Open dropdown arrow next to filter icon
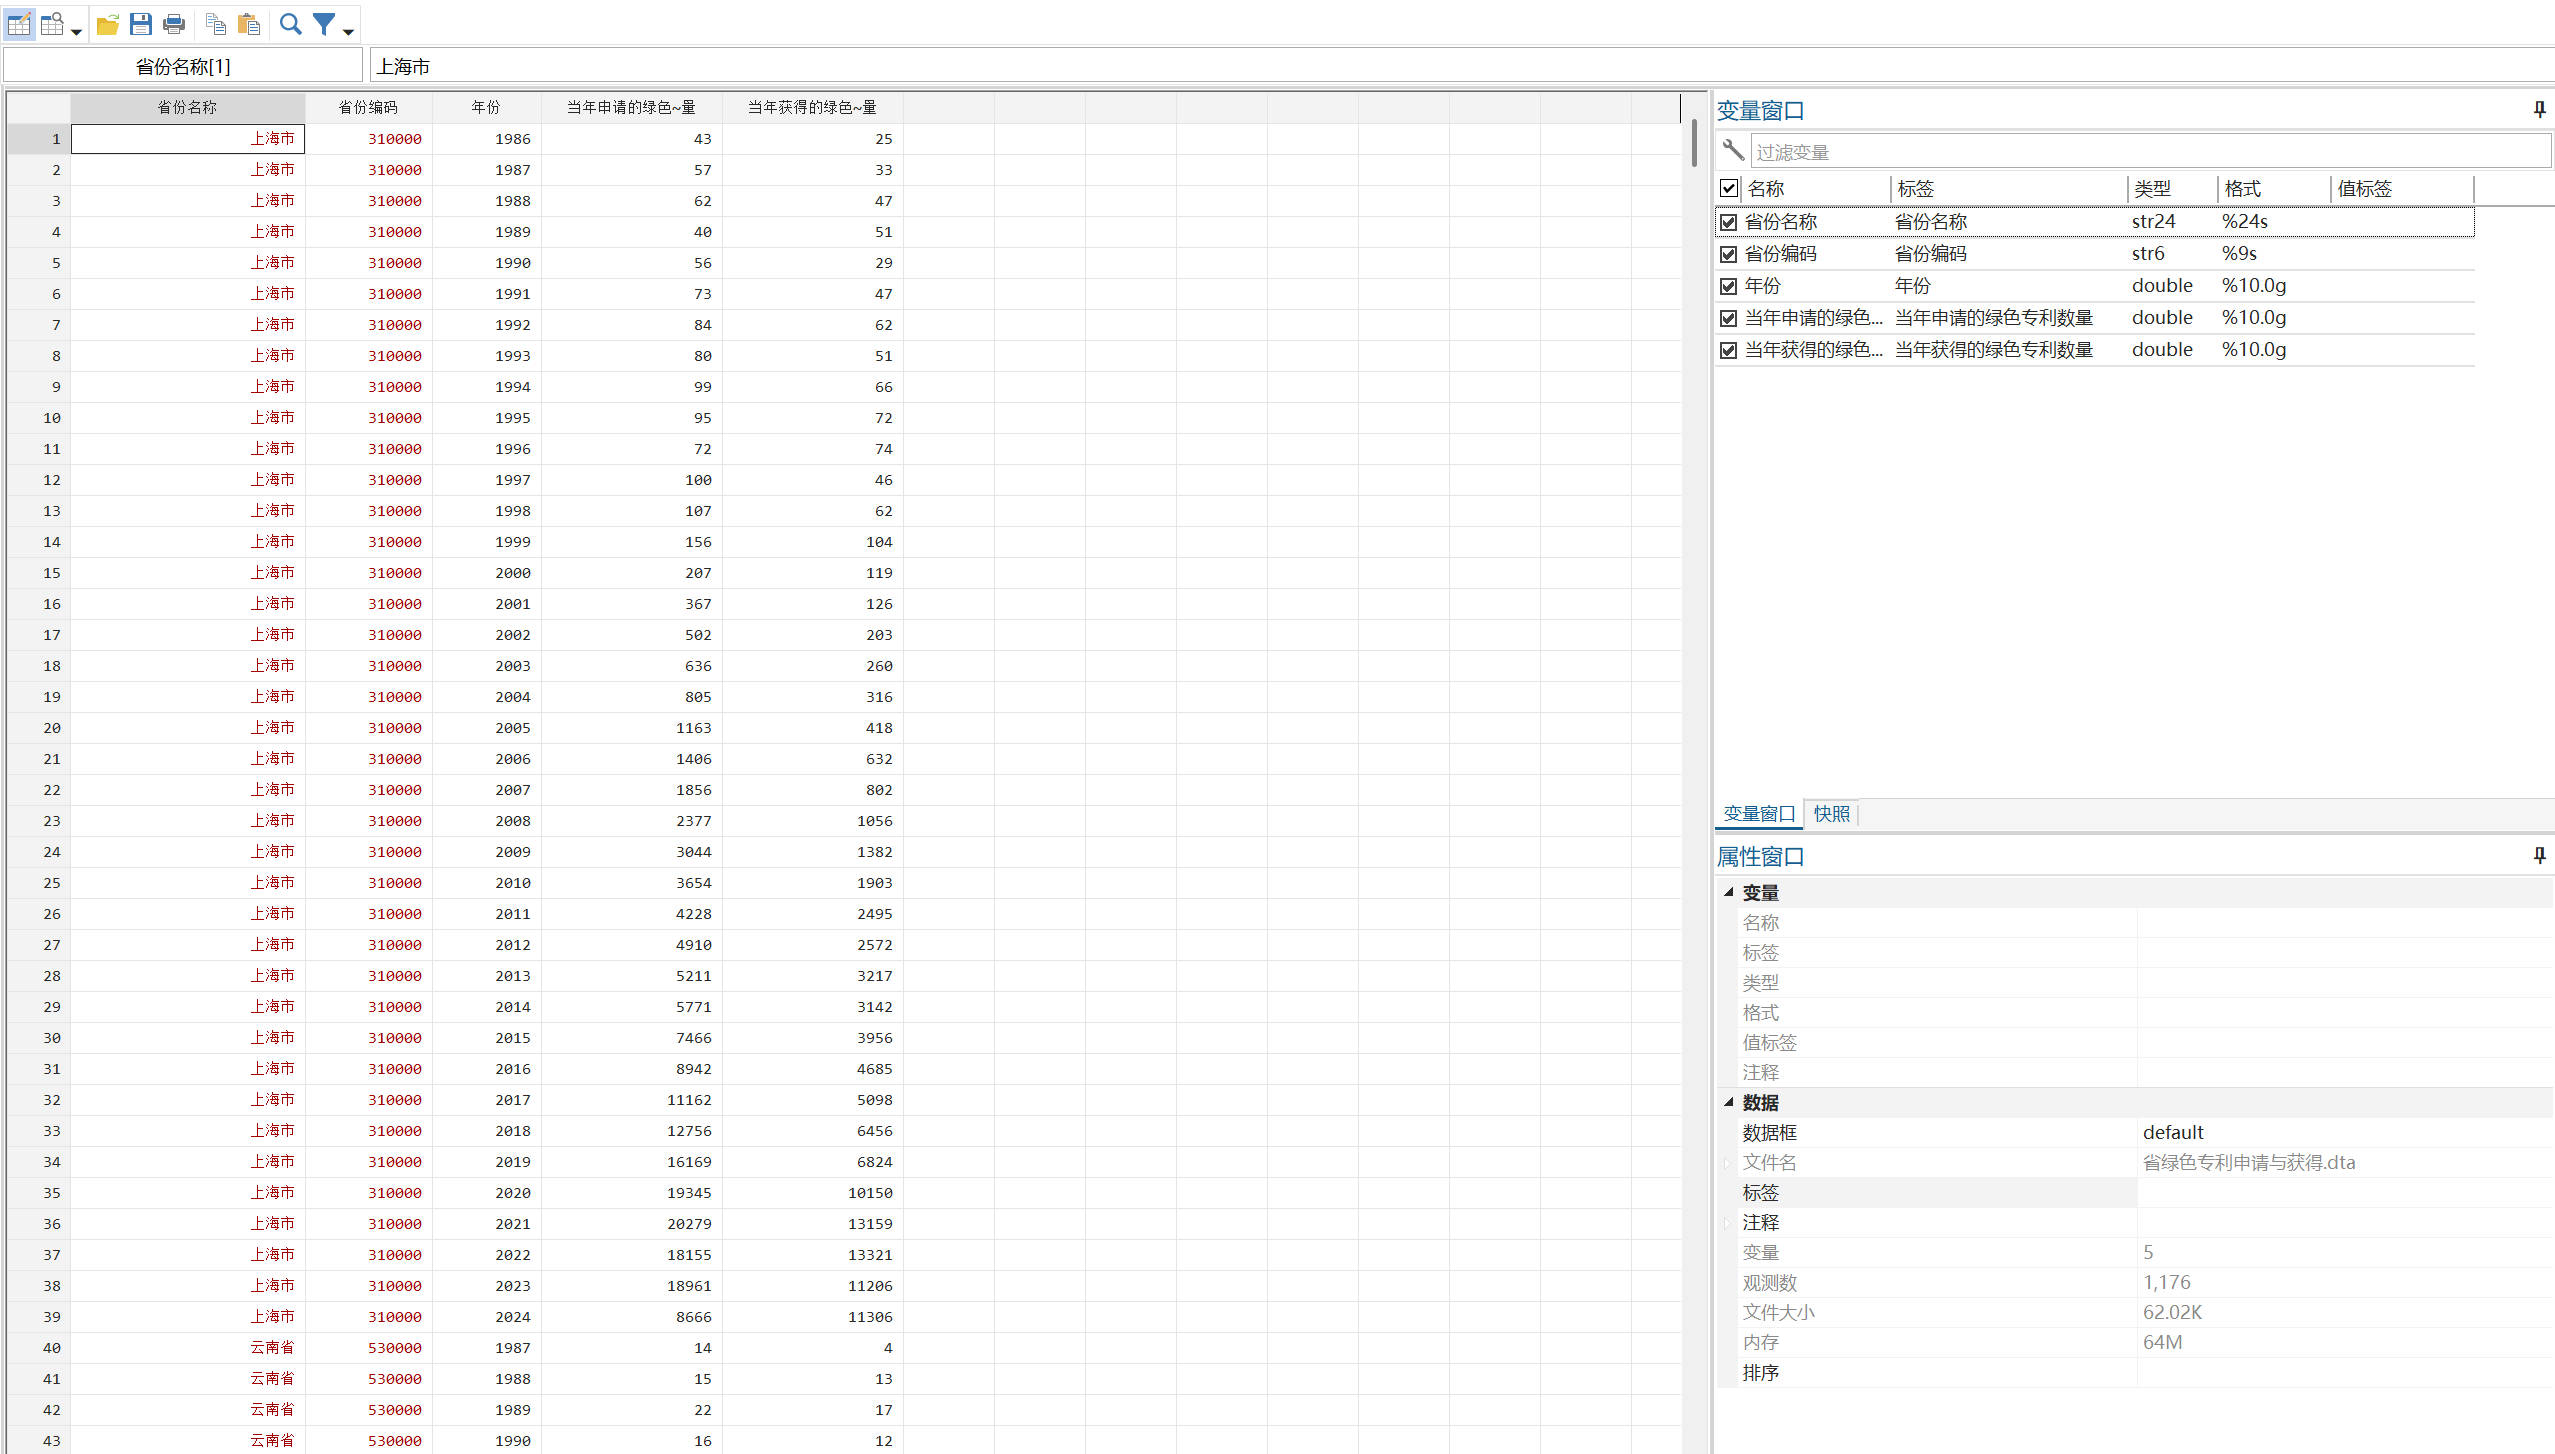Image resolution: width=2555 pixels, height=1454 pixels. (348, 32)
